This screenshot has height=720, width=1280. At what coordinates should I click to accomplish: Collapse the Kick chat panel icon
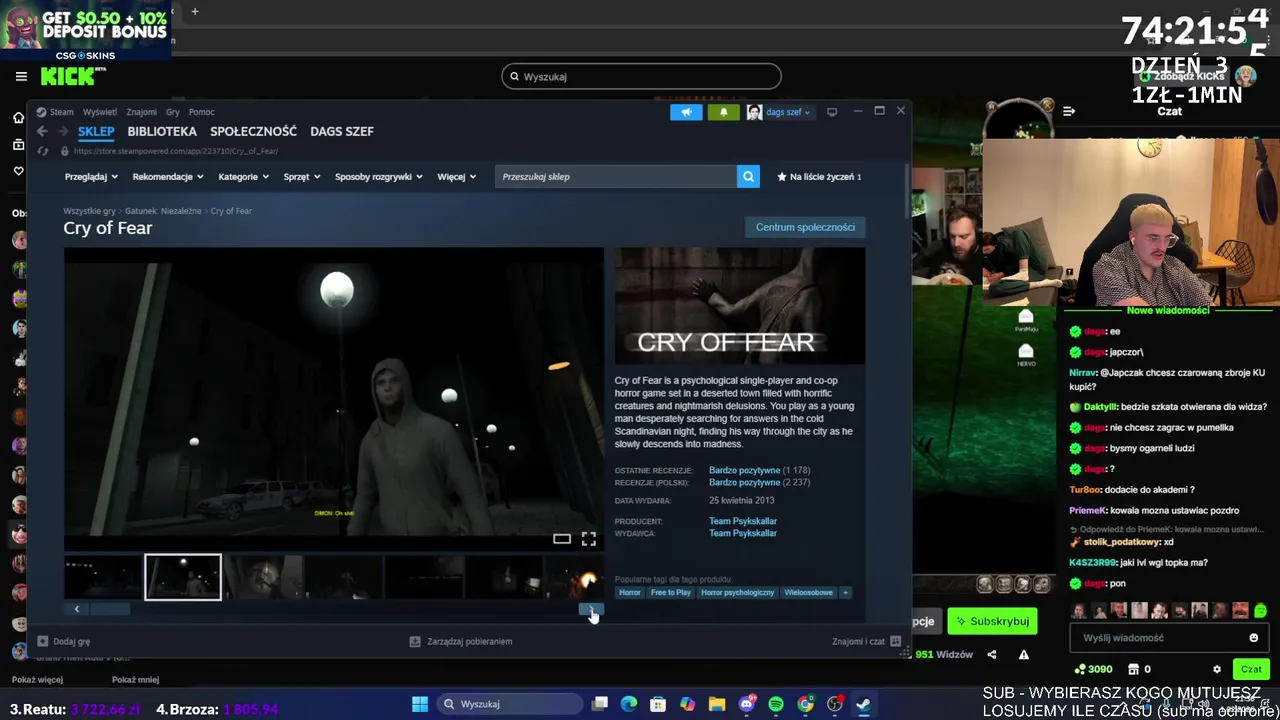(1069, 111)
